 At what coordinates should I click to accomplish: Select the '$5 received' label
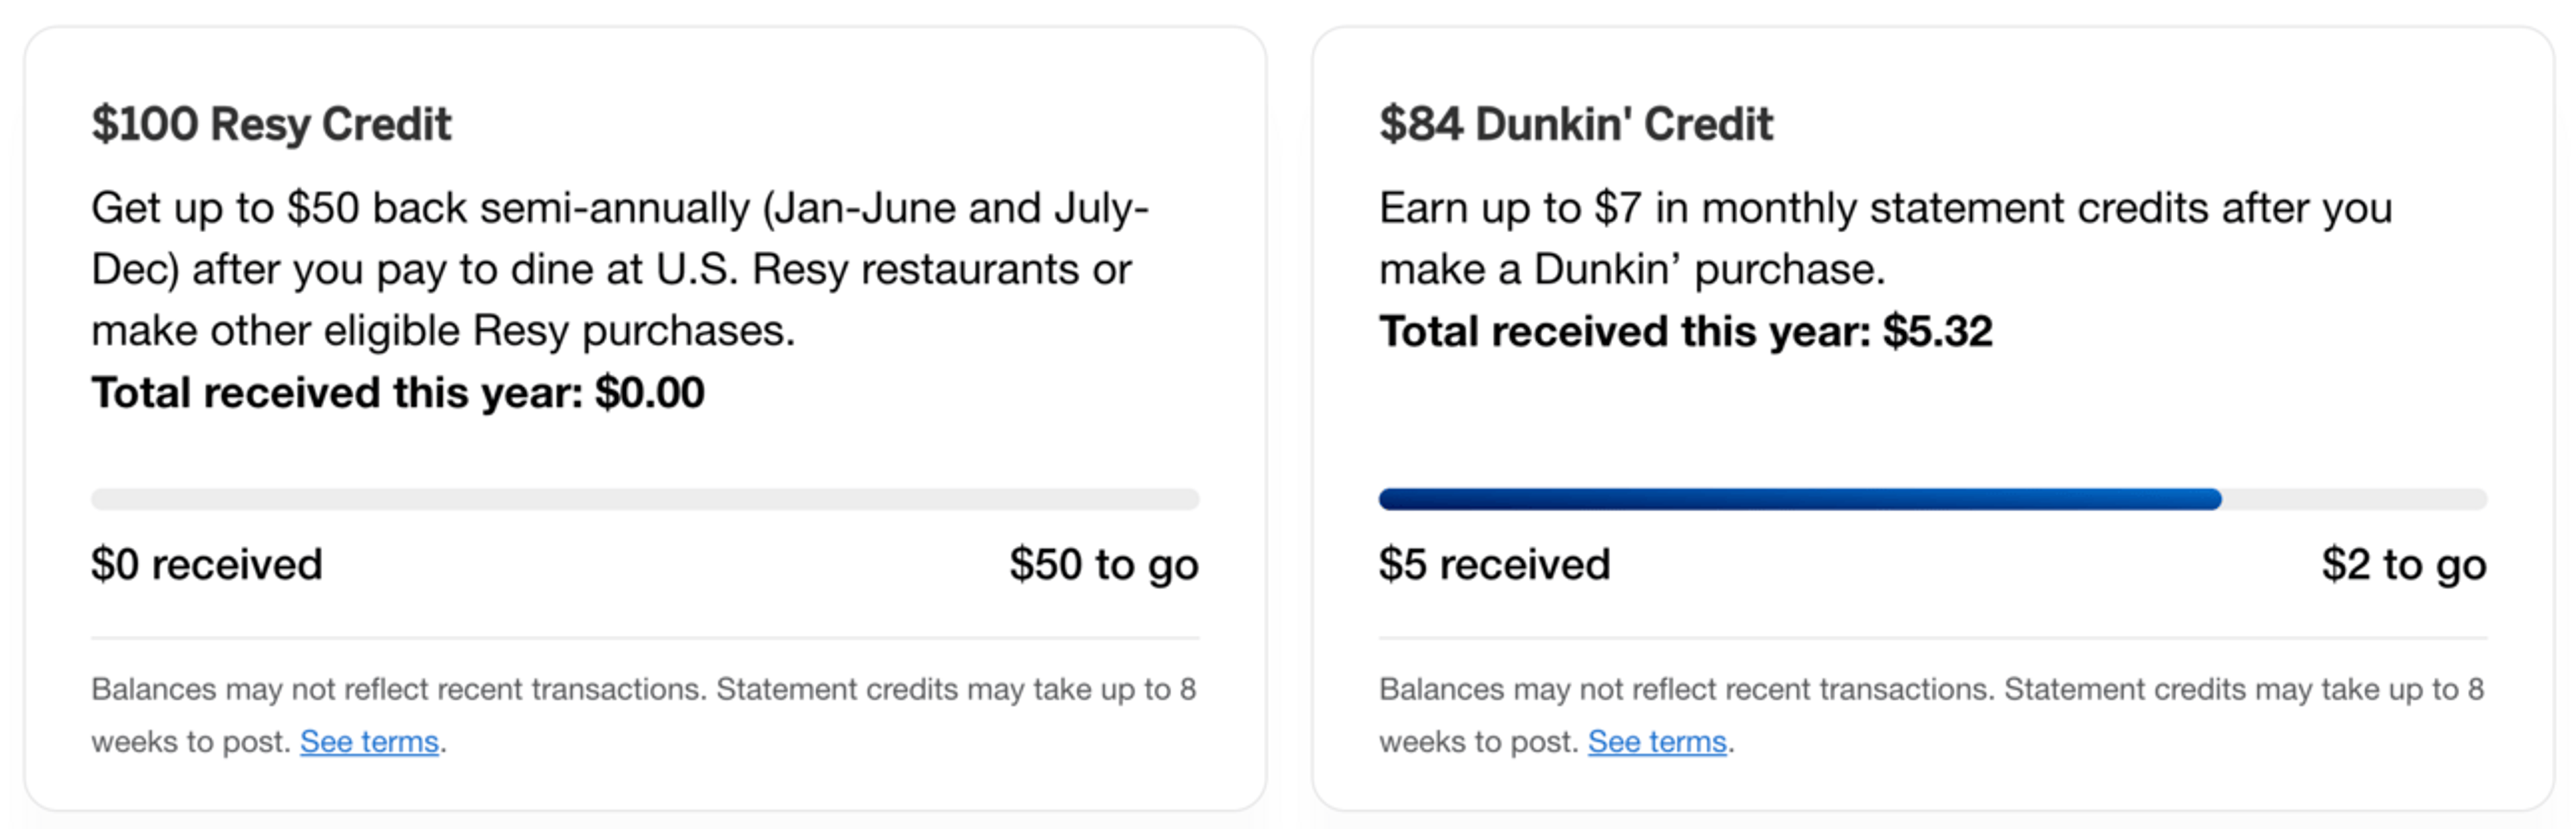pos(1495,565)
